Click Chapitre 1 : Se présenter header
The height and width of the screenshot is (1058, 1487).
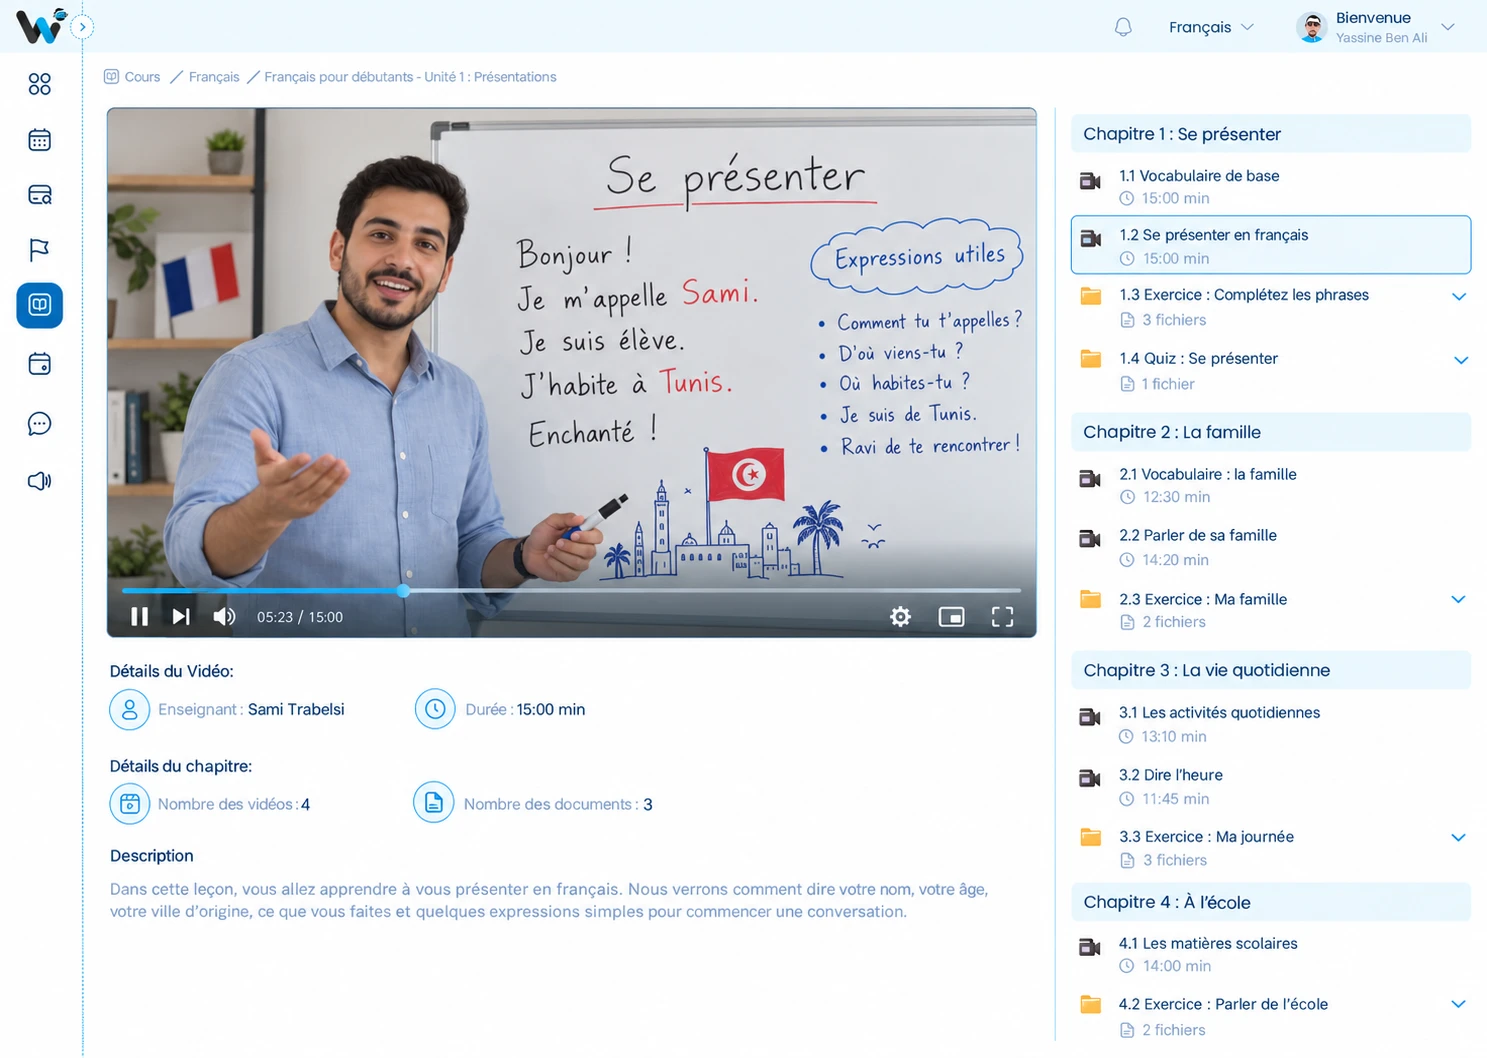tap(1271, 134)
